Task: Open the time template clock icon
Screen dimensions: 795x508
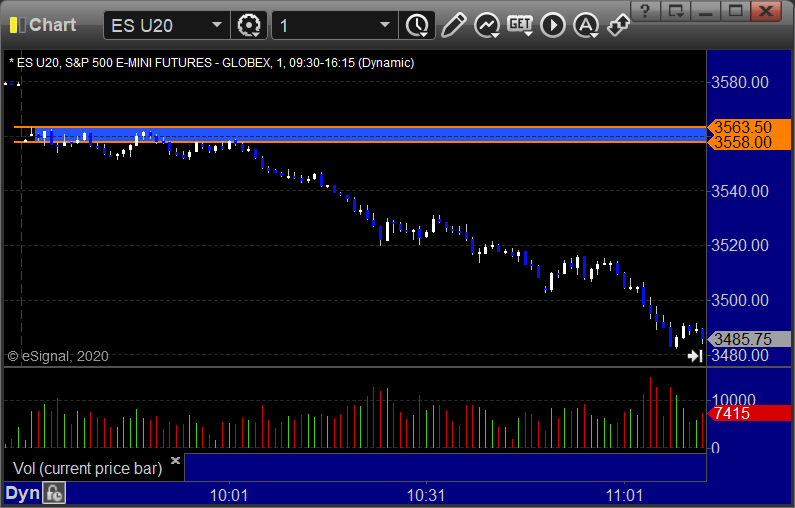Action: 417,25
